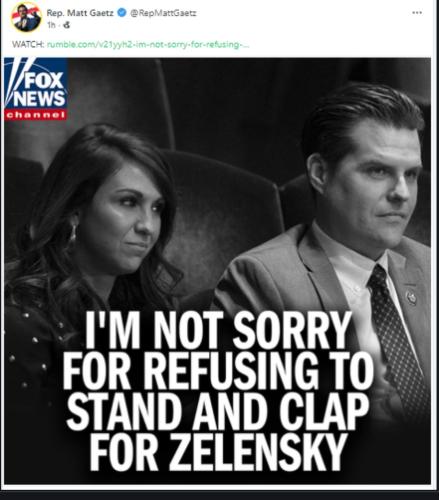Follow the rumble.com video link
The image size is (439, 500).
point(148,45)
